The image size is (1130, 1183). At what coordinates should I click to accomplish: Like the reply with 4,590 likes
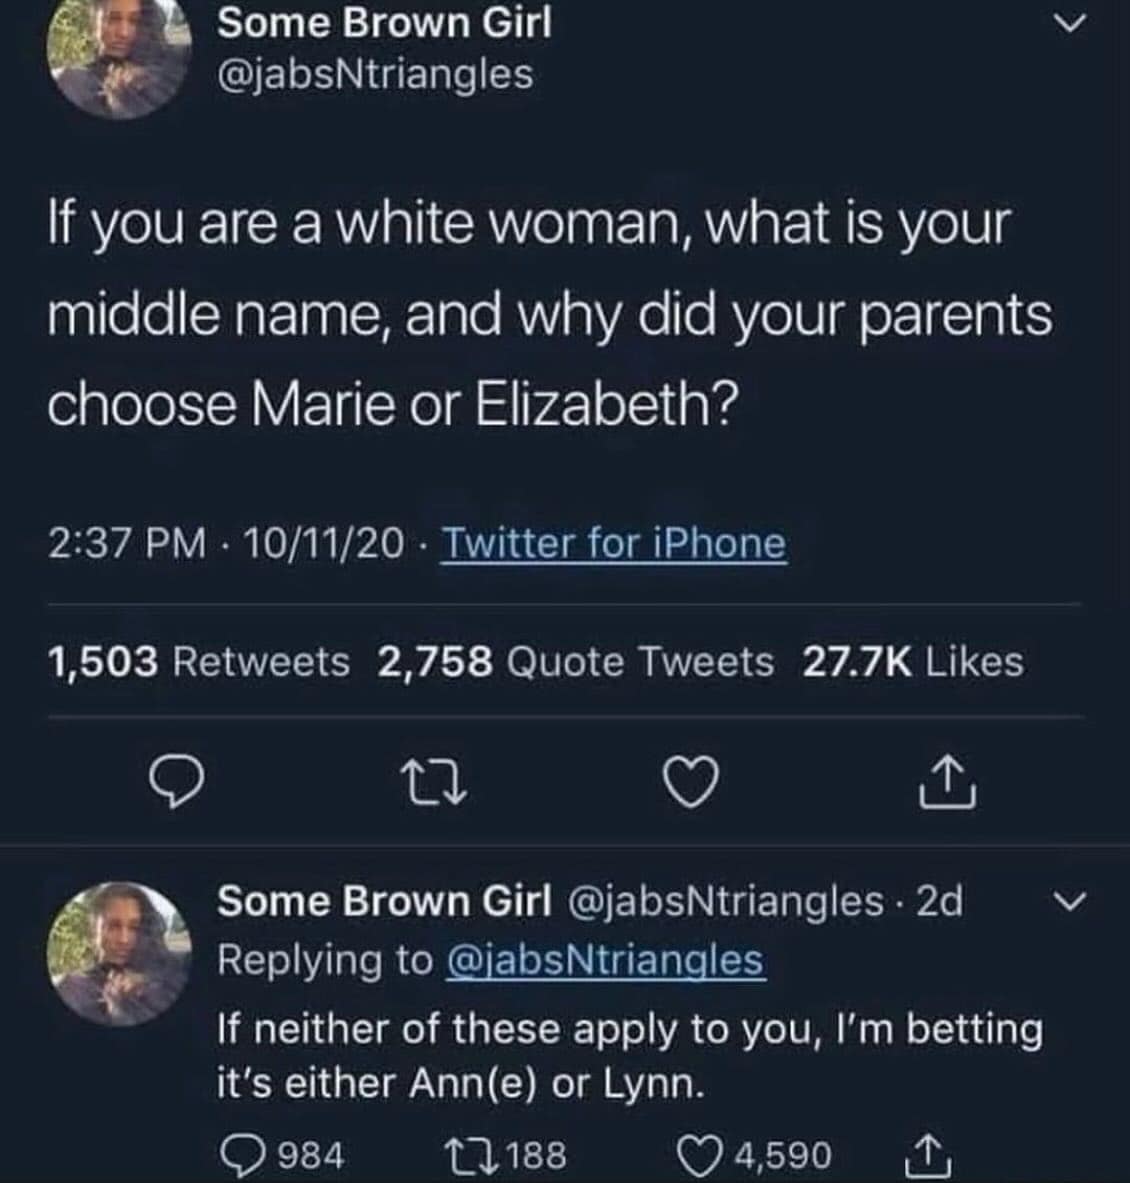point(697,1155)
